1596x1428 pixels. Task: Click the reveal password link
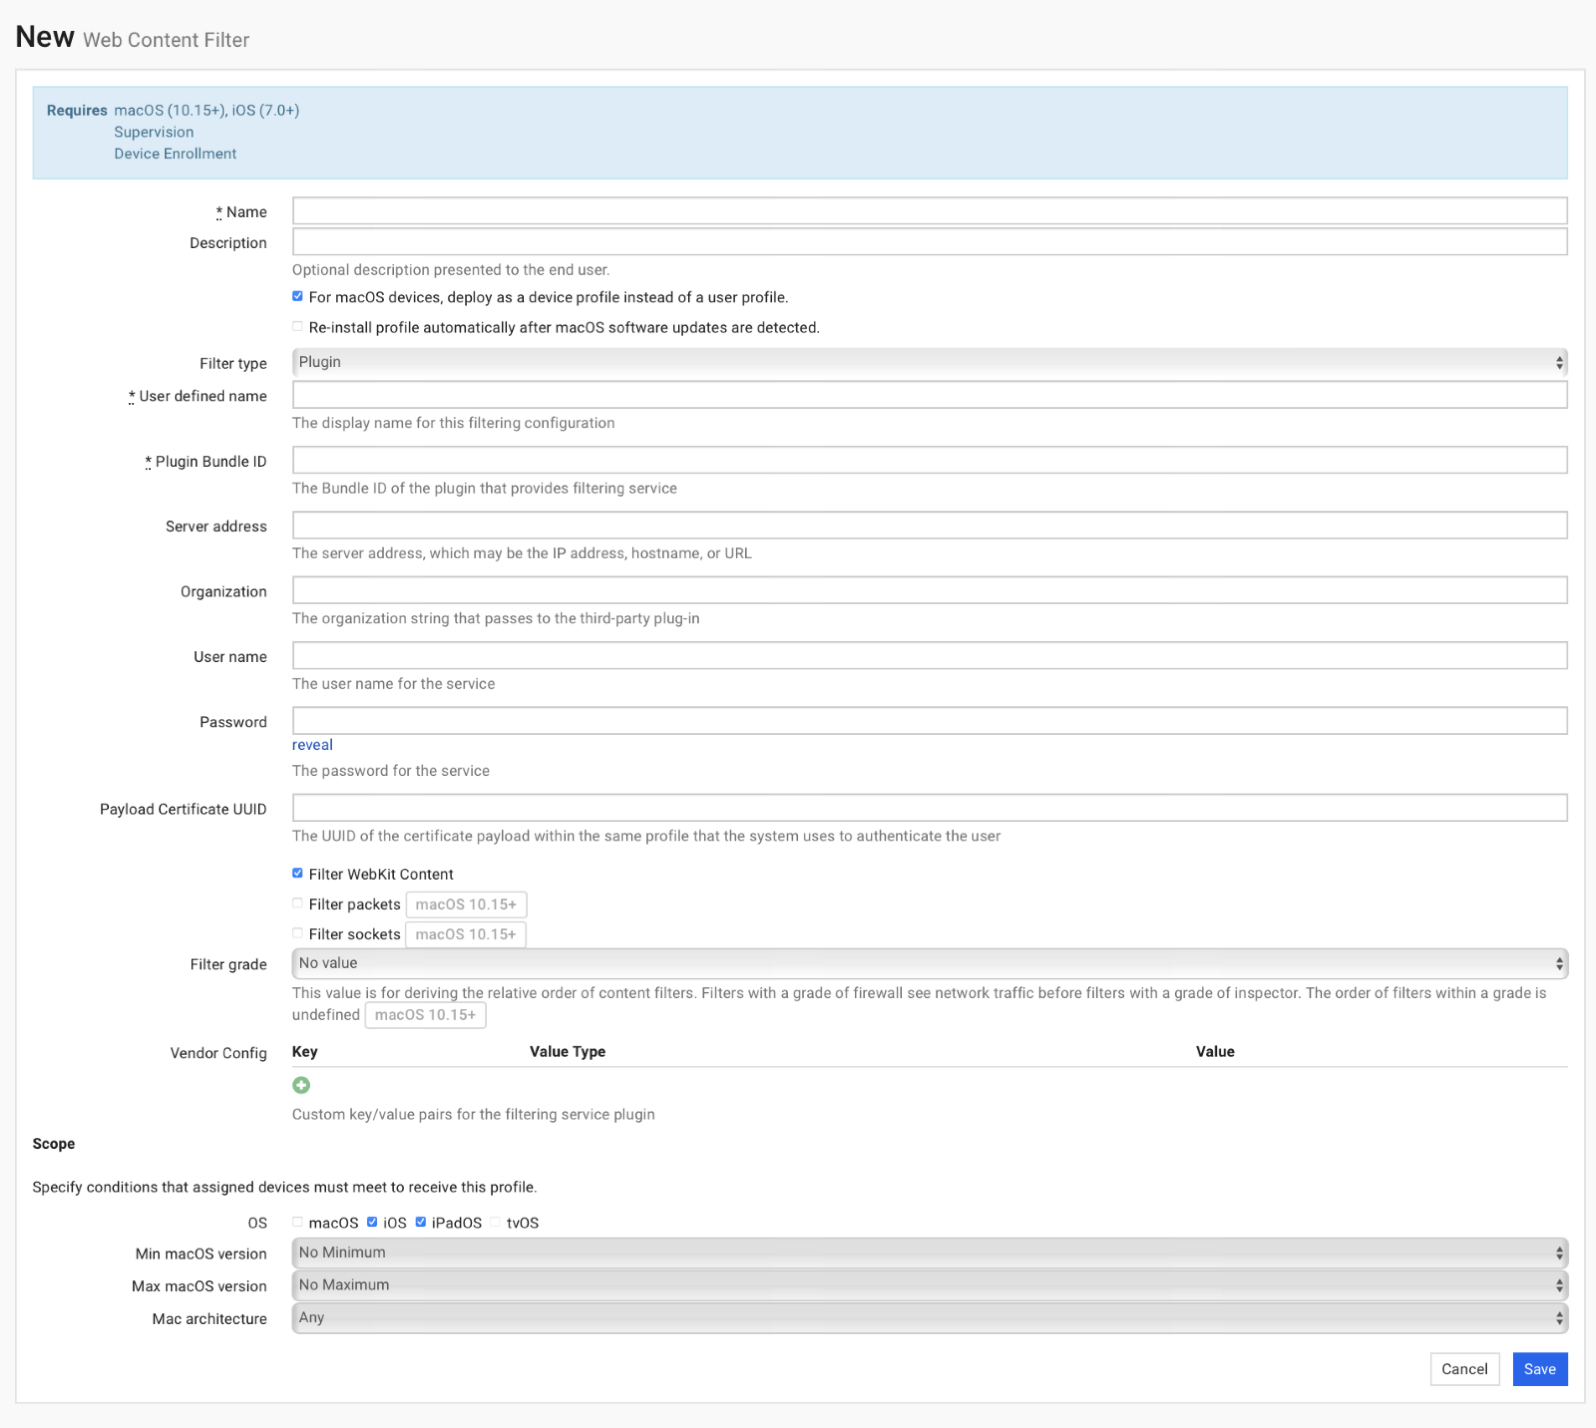(x=312, y=745)
